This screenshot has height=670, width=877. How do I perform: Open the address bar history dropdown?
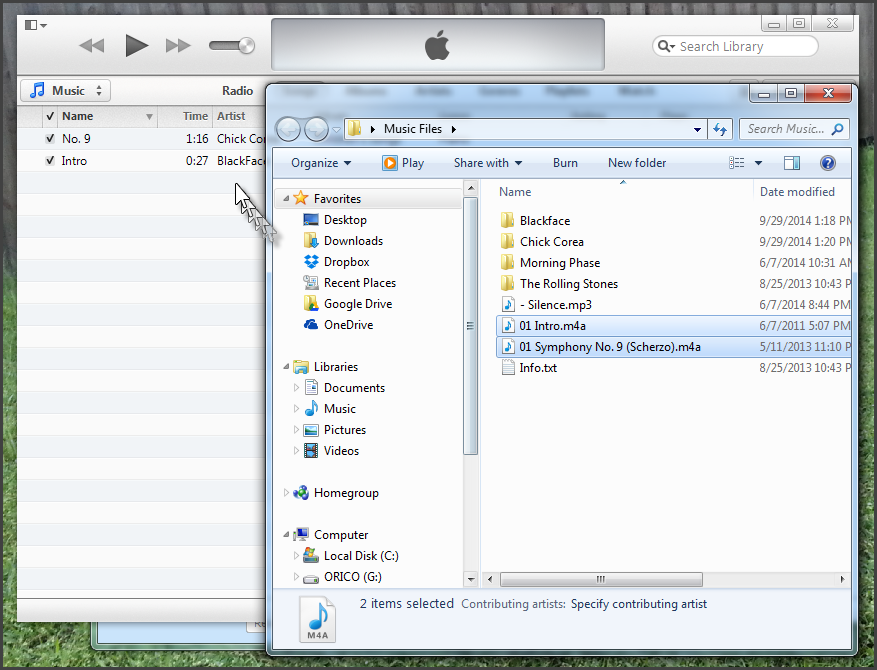(x=697, y=129)
